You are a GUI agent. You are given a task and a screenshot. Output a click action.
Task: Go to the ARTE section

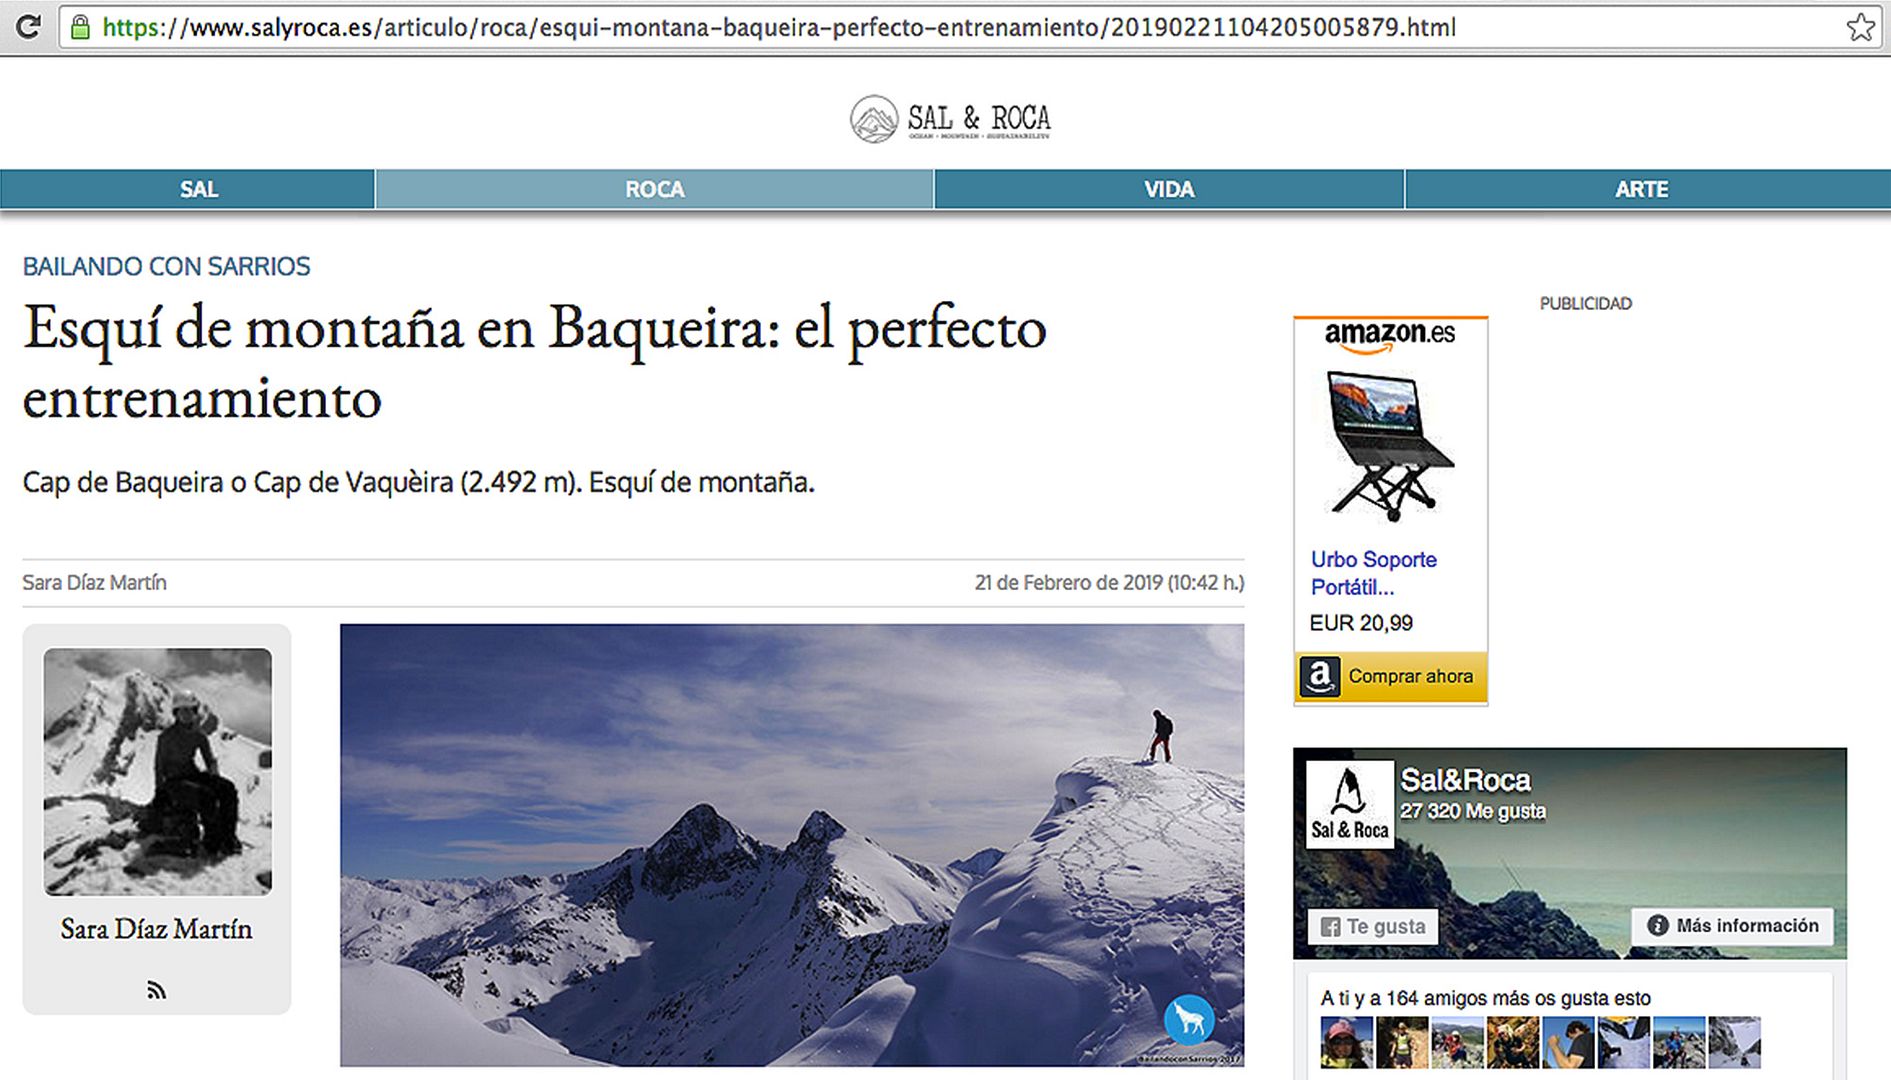[x=1641, y=189]
